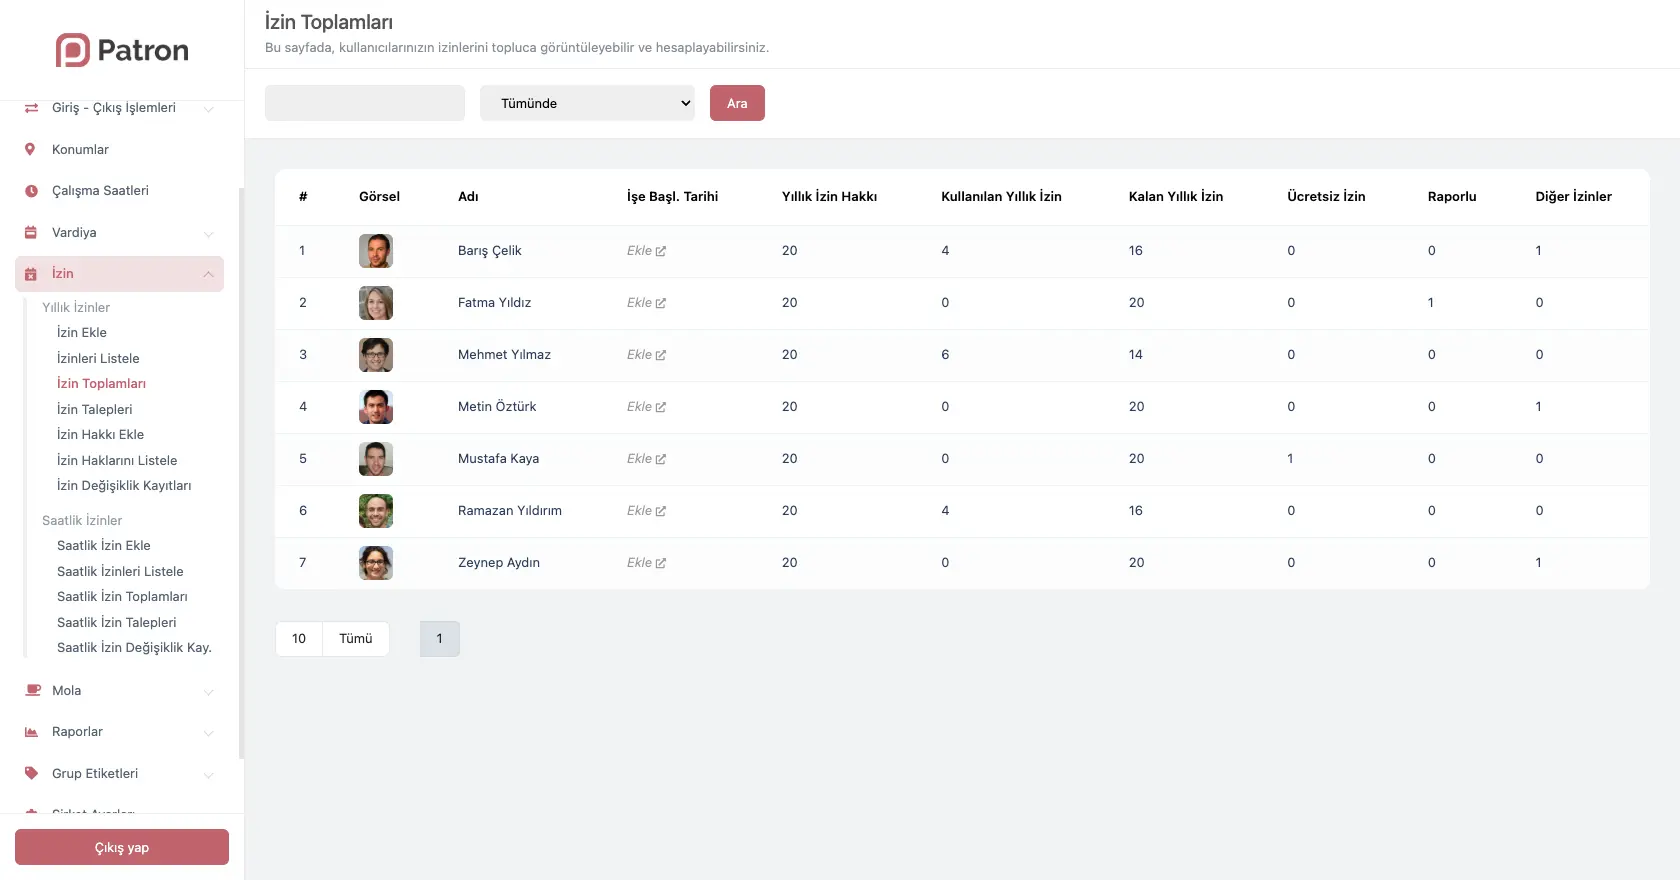Collapse the İzin menu section
The height and width of the screenshot is (880, 1680).
[x=208, y=274]
